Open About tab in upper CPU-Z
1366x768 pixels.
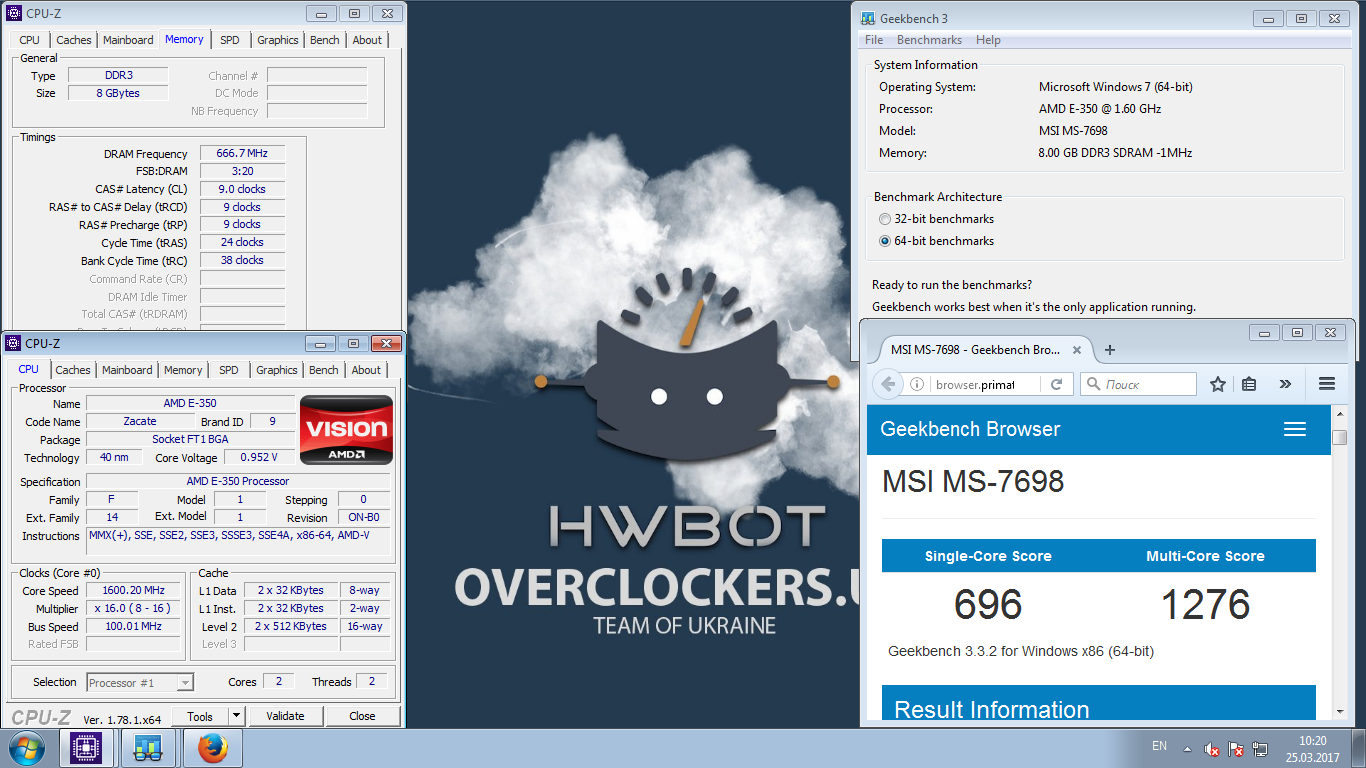click(367, 40)
